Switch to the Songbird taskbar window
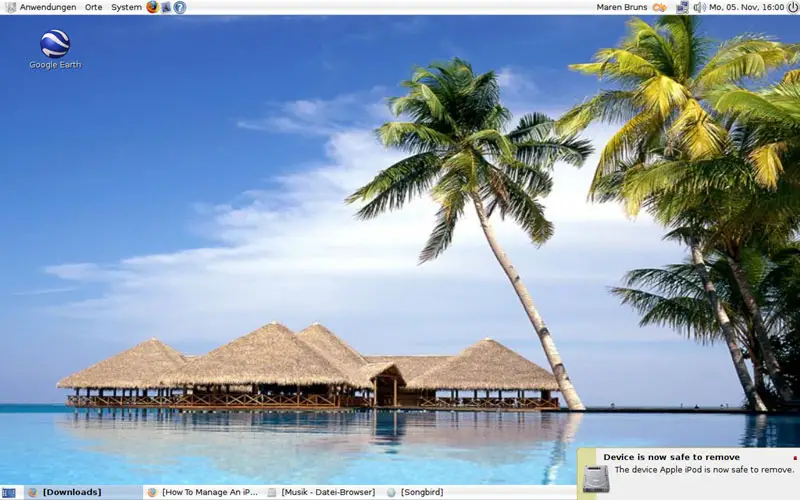This screenshot has height=500, width=800. tap(415, 492)
